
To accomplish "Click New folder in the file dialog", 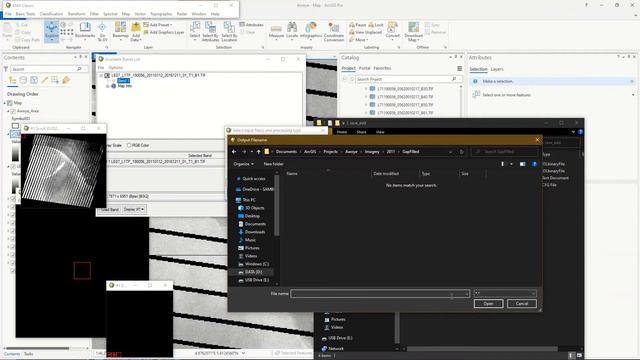I will tap(273, 164).
